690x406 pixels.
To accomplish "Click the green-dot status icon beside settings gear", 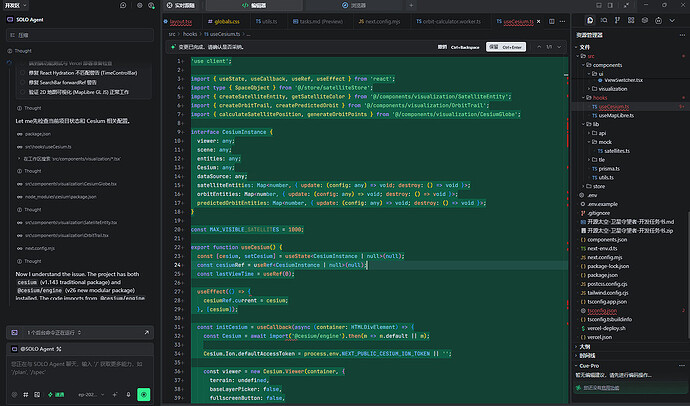I will coord(151,5).
